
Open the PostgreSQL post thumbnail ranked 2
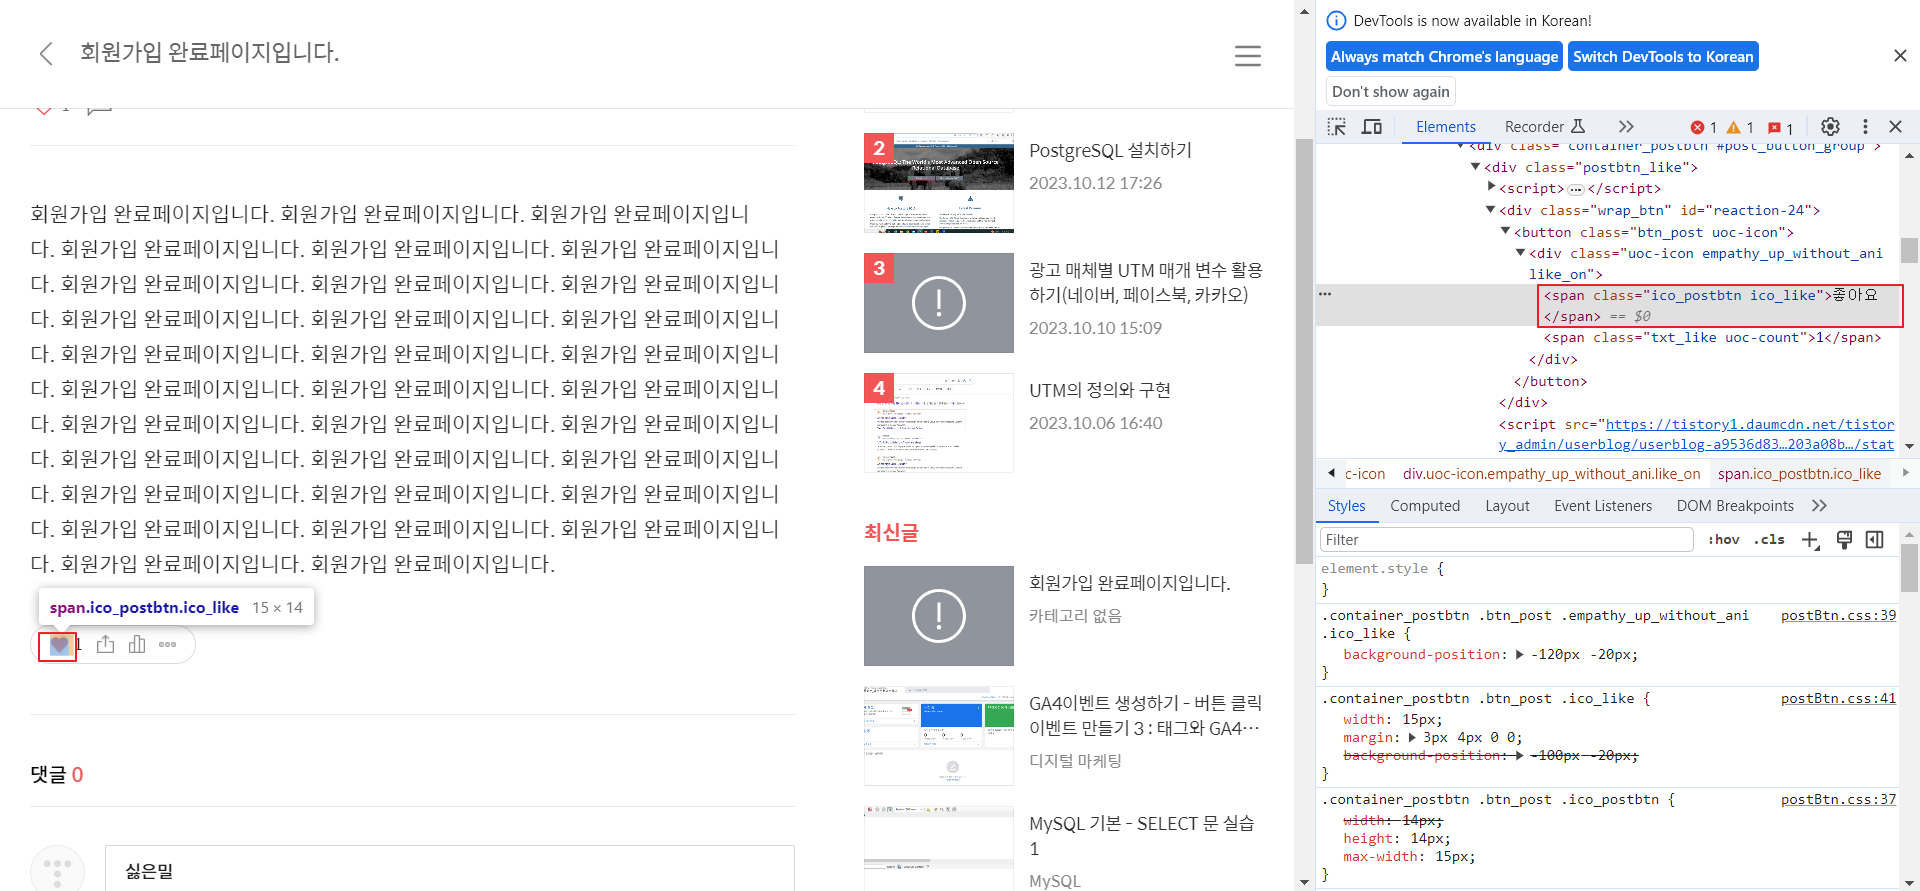pyautogui.click(x=939, y=183)
